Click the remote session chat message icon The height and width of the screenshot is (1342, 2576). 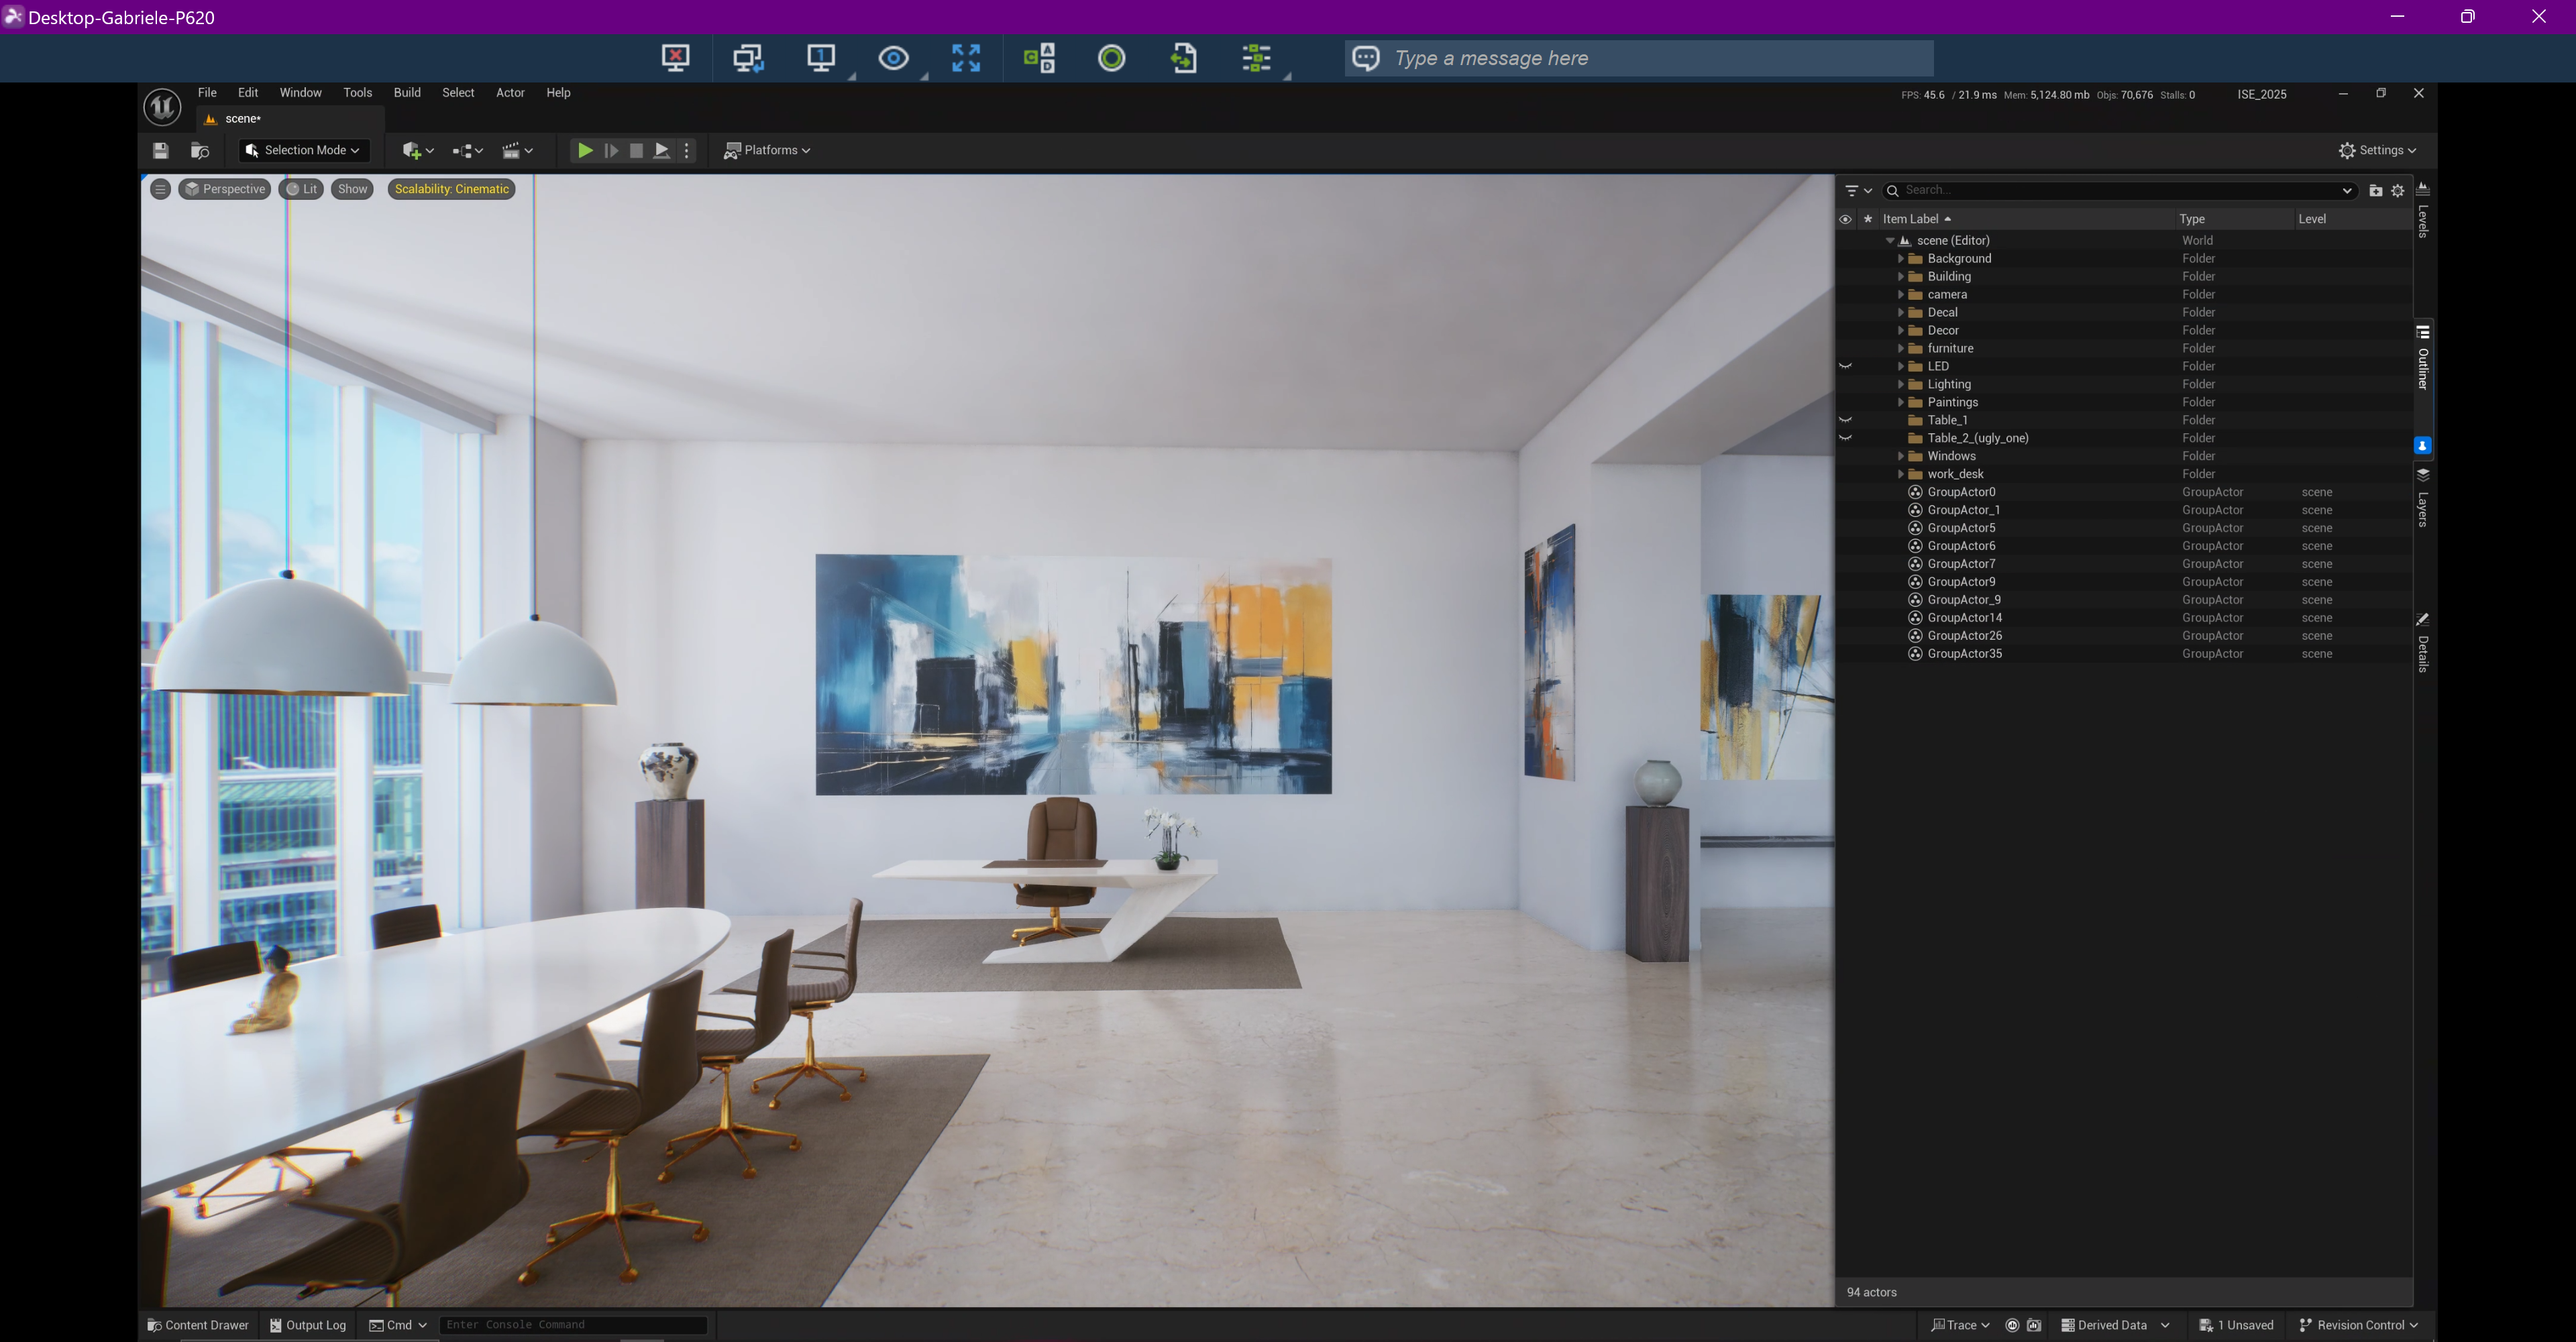coord(1366,58)
